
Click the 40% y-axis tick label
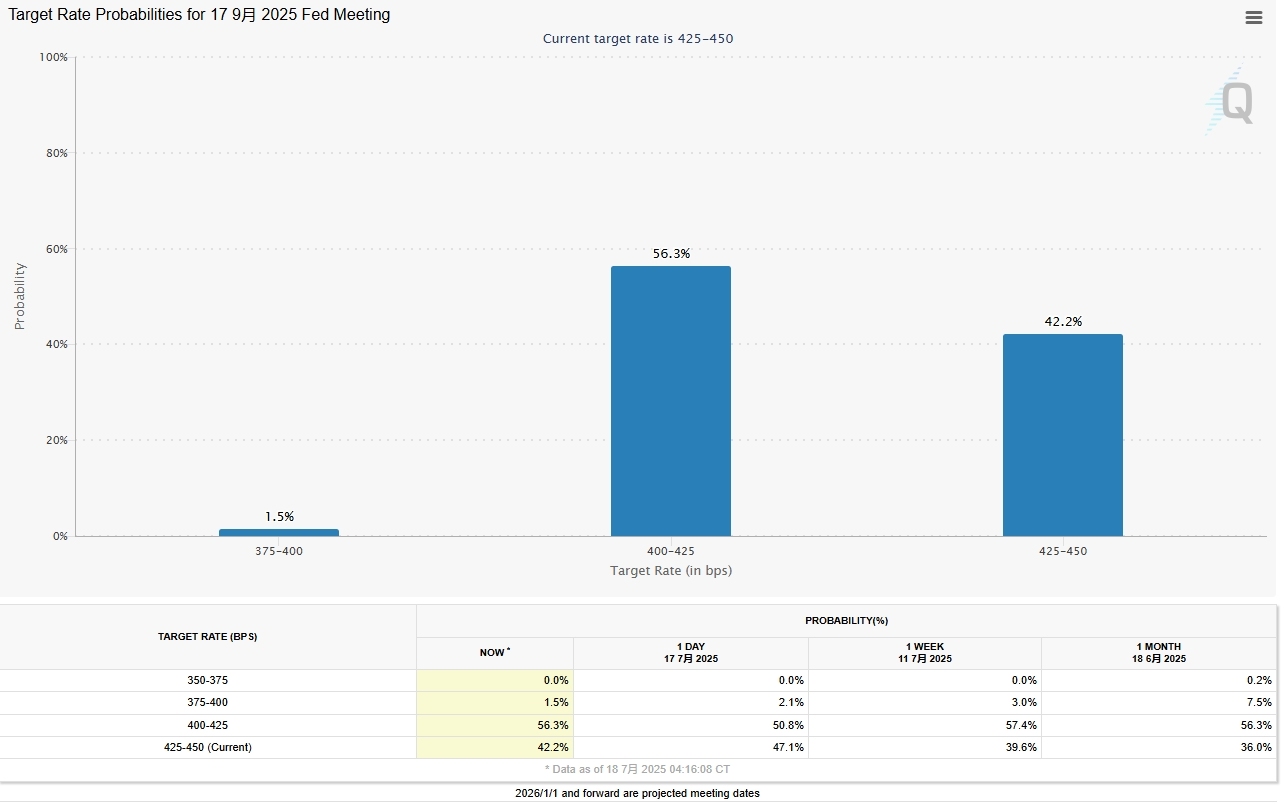click(x=56, y=344)
